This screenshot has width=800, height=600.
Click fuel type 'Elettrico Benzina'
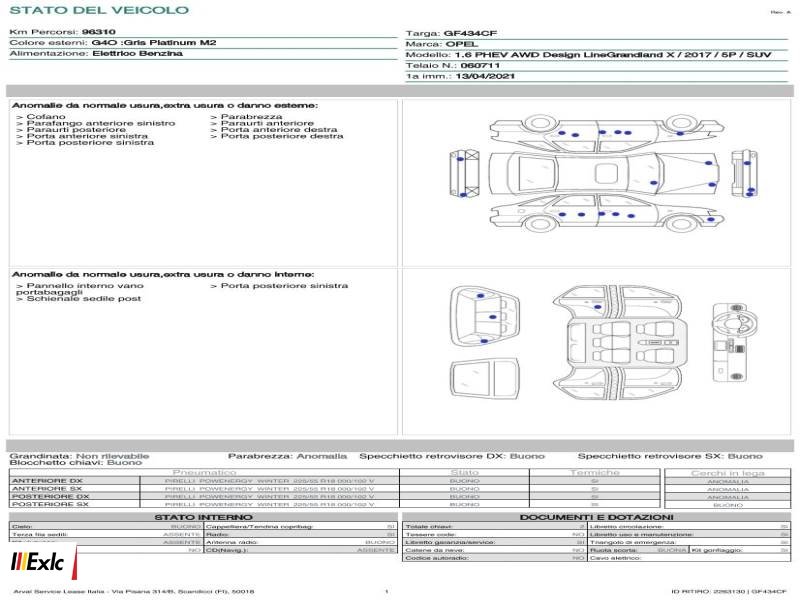point(137,53)
